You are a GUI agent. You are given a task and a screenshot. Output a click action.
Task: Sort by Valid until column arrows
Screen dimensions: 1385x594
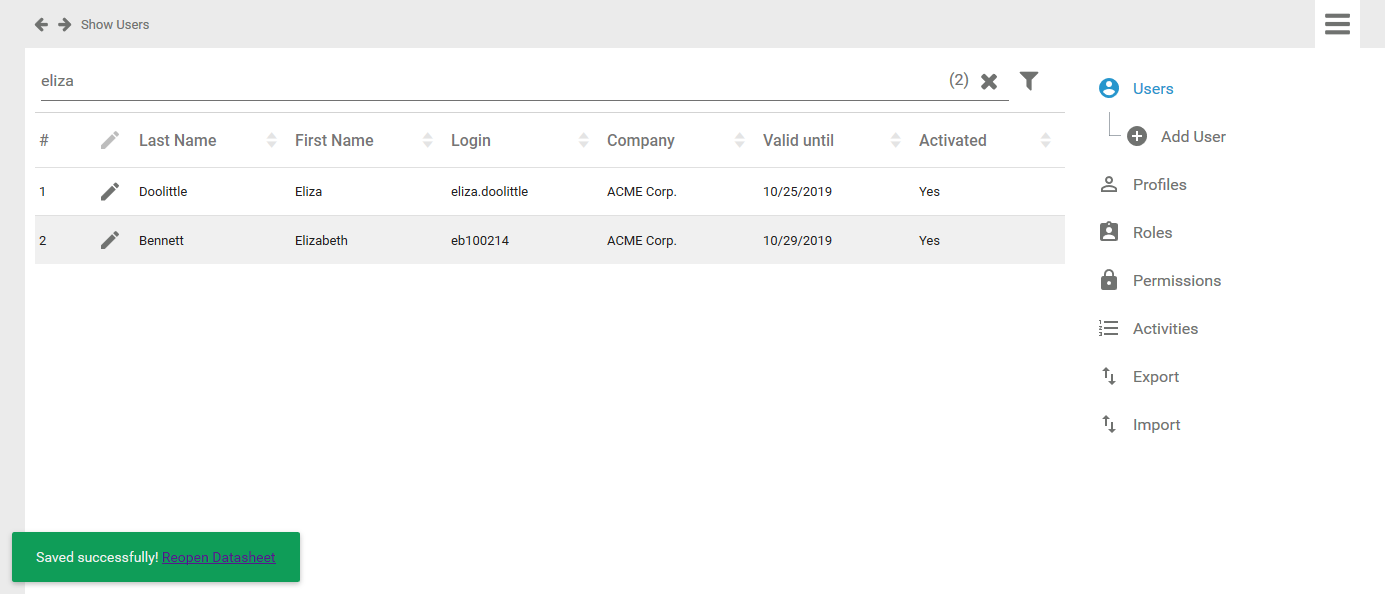tap(896, 141)
